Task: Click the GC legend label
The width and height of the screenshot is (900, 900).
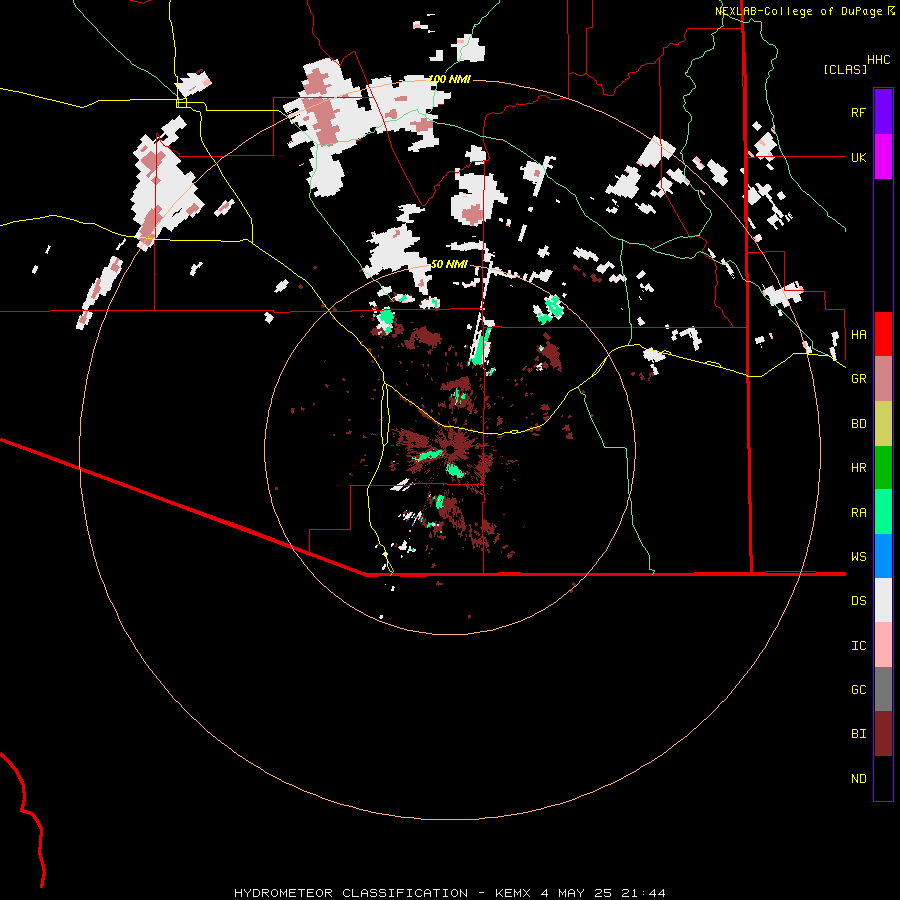Action: click(858, 690)
